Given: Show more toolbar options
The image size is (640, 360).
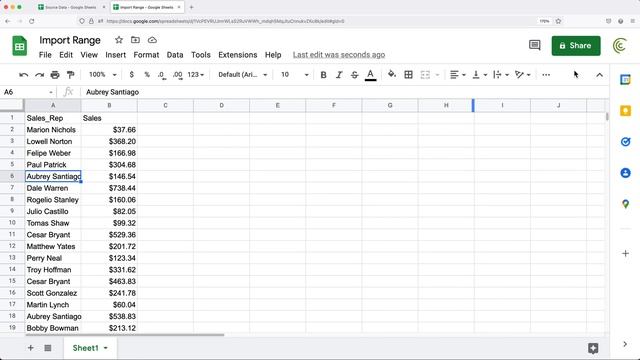Looking at the screenshot, I should (x=546, y=75).
